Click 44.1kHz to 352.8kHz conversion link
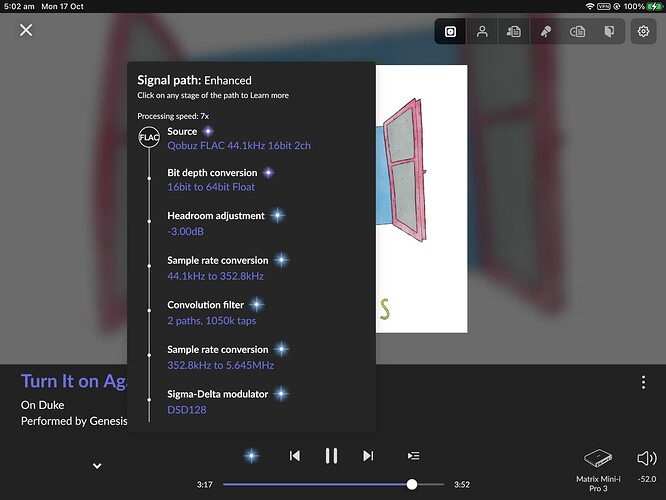The height and width of the screenshot is (500, 666). (x=215, y=276)
